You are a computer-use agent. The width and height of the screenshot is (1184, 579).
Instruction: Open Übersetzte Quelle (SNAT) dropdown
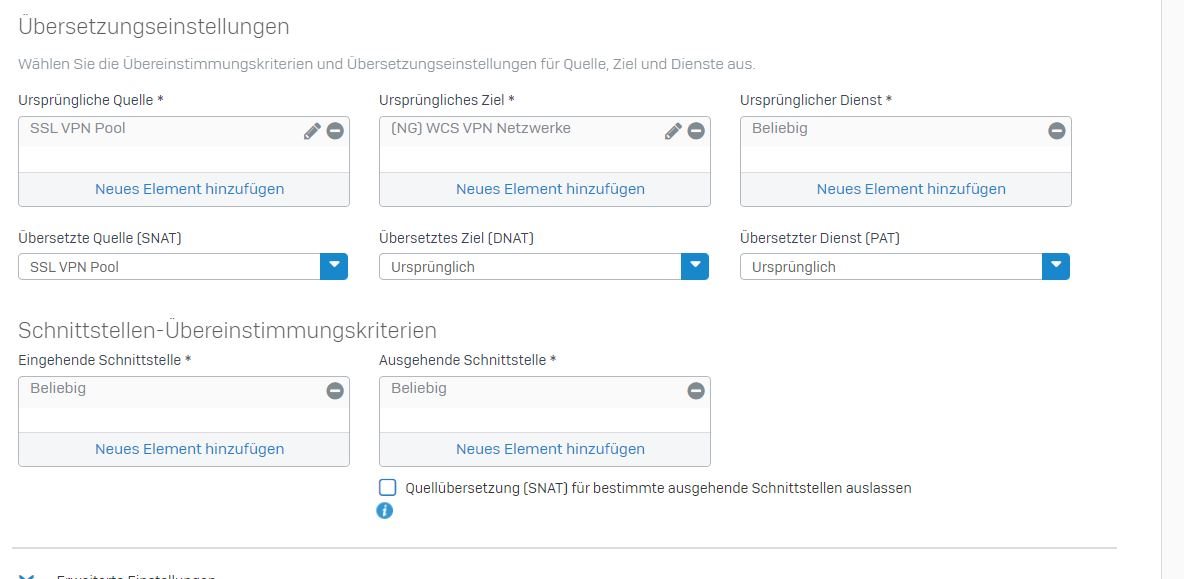click(x=183, y=266)
